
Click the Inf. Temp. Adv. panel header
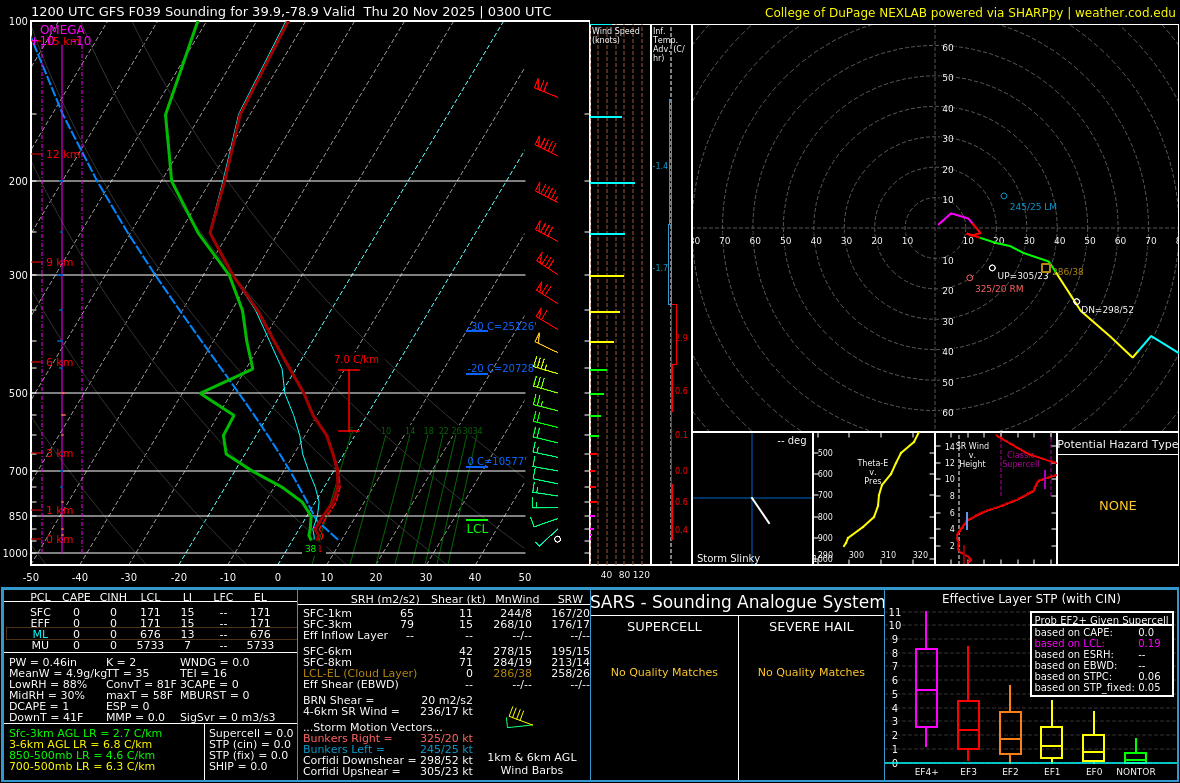tap(668, 44)
